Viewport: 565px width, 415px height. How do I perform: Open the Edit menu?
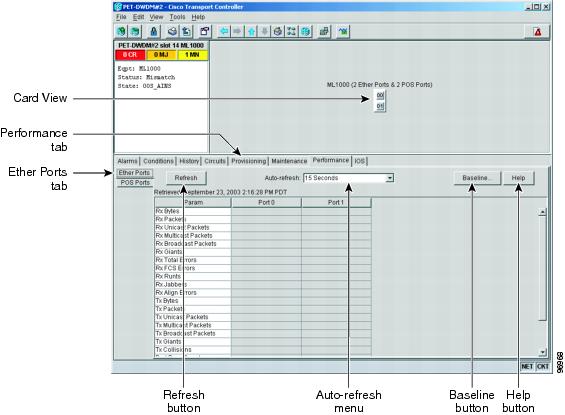(138, 17)
